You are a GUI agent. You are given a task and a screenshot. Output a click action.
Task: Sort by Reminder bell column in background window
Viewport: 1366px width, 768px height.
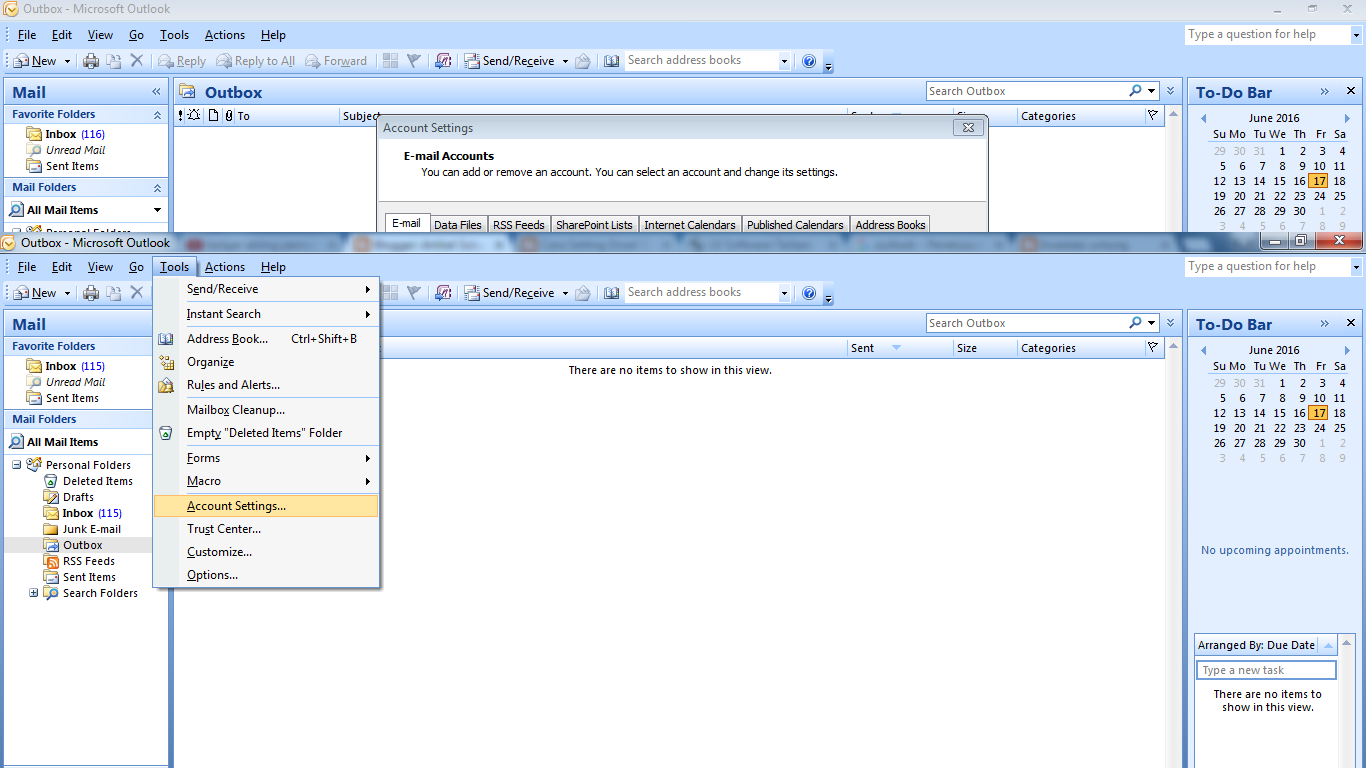tap(194, 116)
